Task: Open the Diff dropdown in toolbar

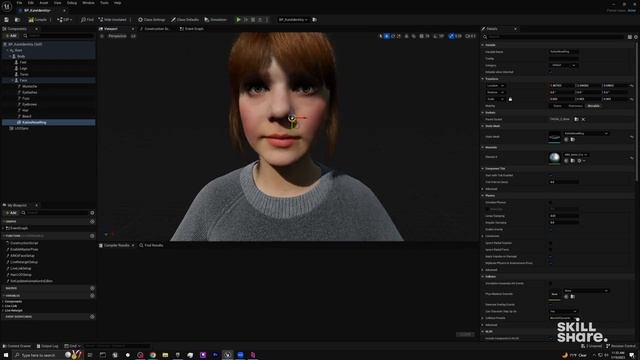Action: point(64,20)
